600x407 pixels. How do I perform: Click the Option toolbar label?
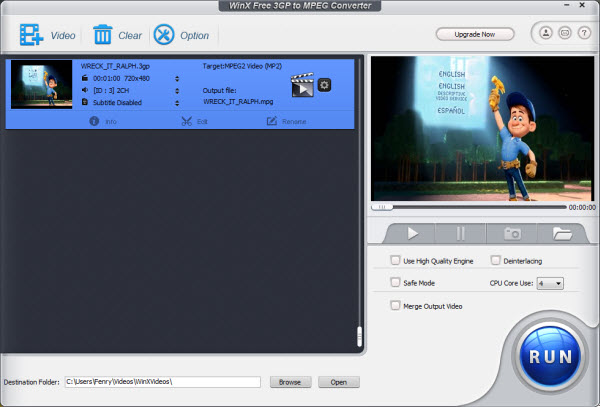pos(194,36)
